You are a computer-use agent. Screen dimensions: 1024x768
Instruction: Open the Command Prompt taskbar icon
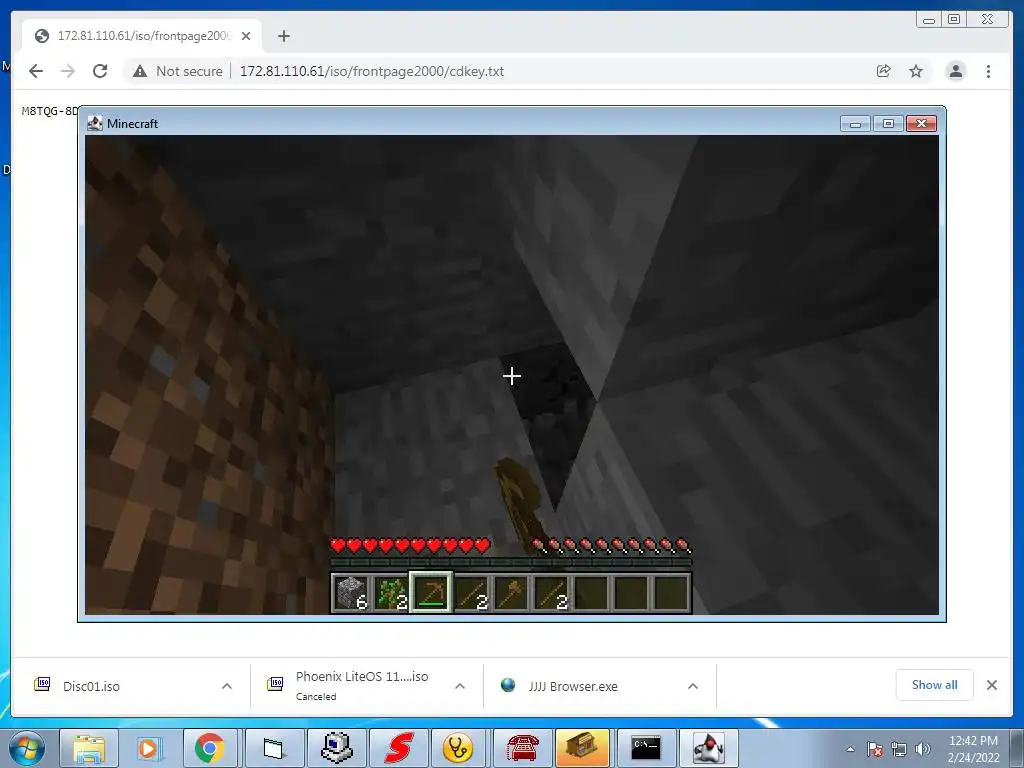[646, 748]
